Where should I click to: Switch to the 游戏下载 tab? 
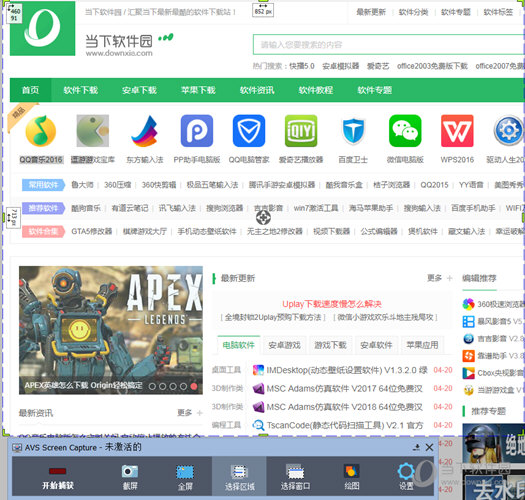[330, 345]
